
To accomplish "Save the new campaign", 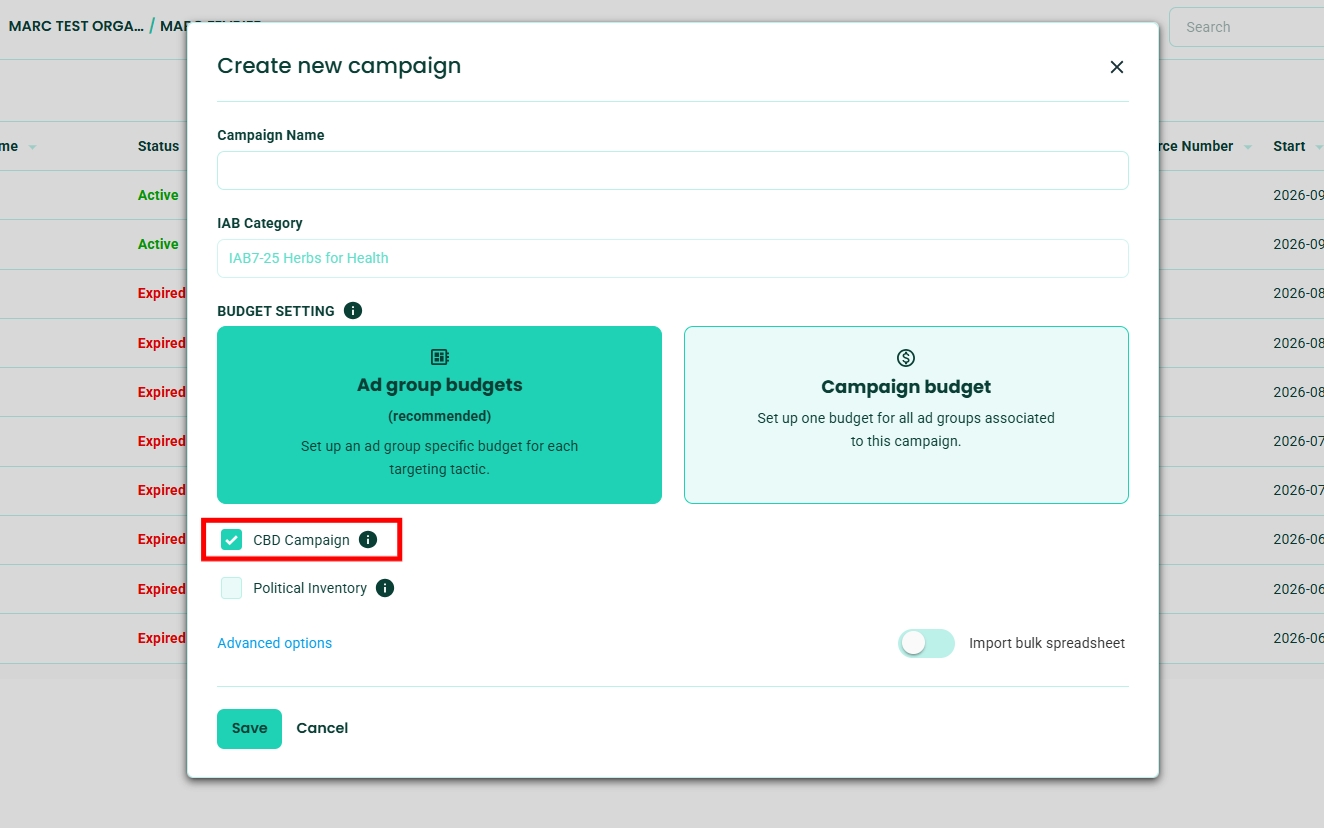I will [x=249, y=729].
